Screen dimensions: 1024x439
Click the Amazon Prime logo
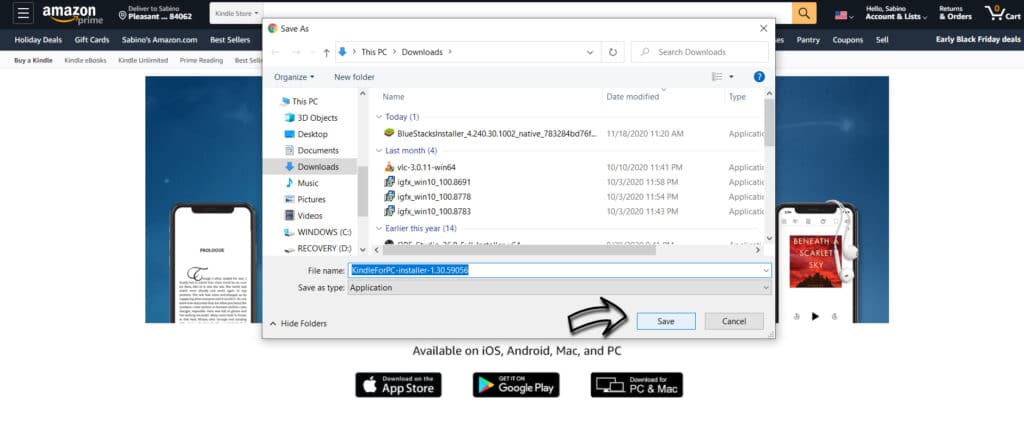[72, 14]
